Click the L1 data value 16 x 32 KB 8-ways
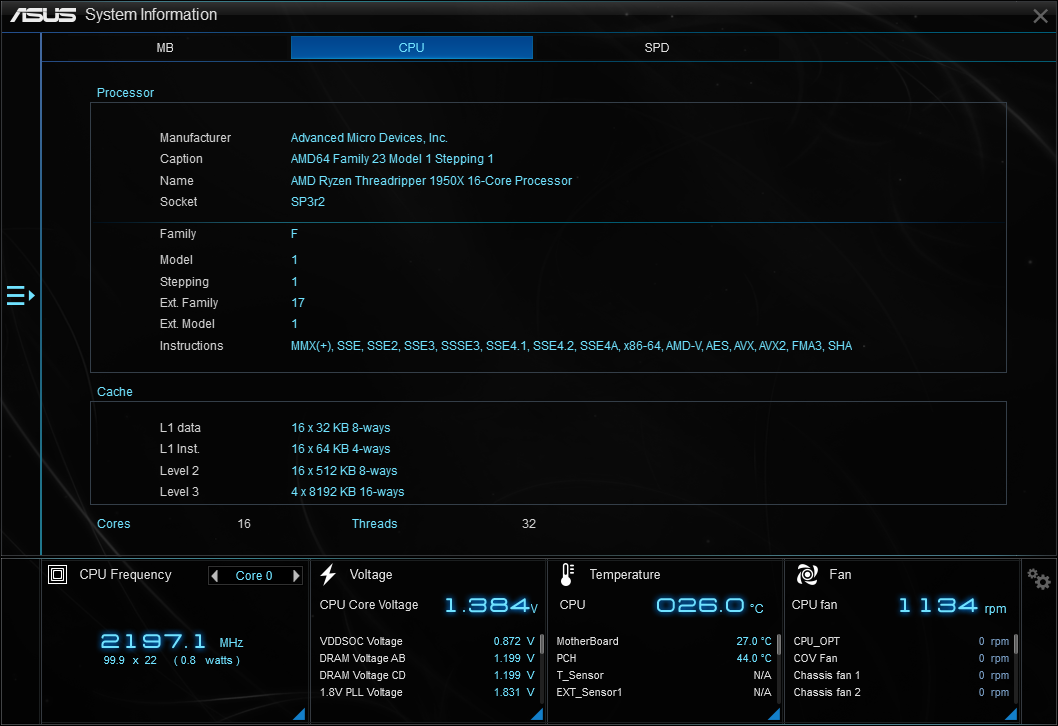 (341, 428)
